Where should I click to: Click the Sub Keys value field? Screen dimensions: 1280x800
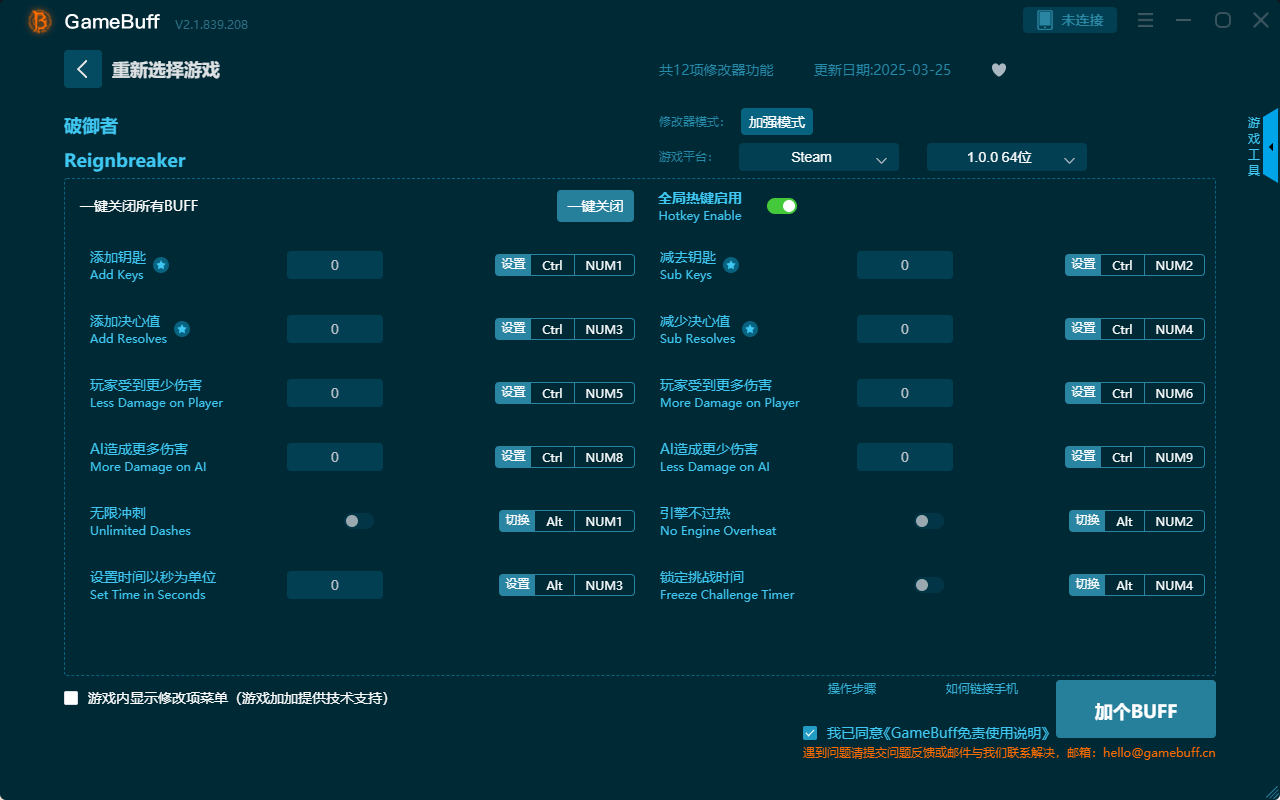click(905, 265)
